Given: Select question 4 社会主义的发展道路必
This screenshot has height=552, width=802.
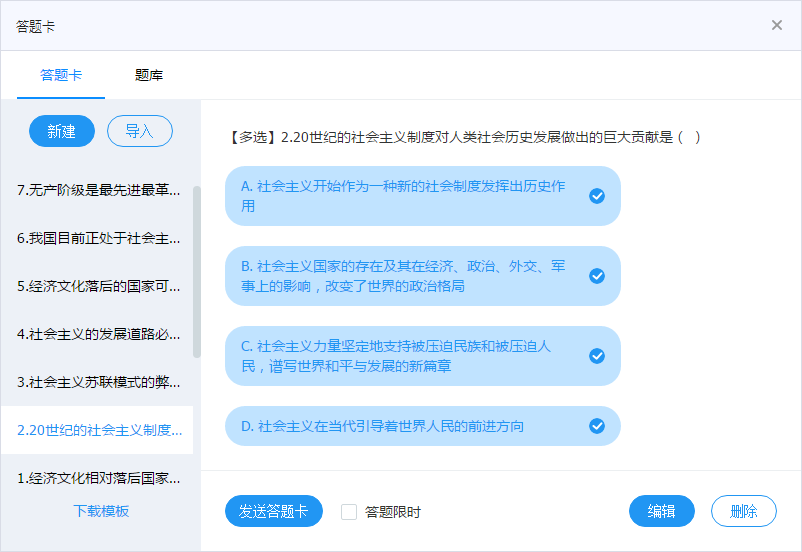Looking at the screenshot, I should tap(99, 334).
